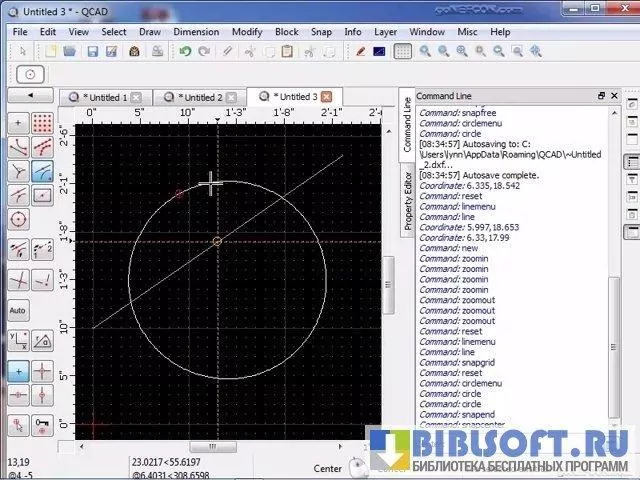Open the Property Editor side tab
The height and width of the screenshot is (480, 640).
pos(407,201)
